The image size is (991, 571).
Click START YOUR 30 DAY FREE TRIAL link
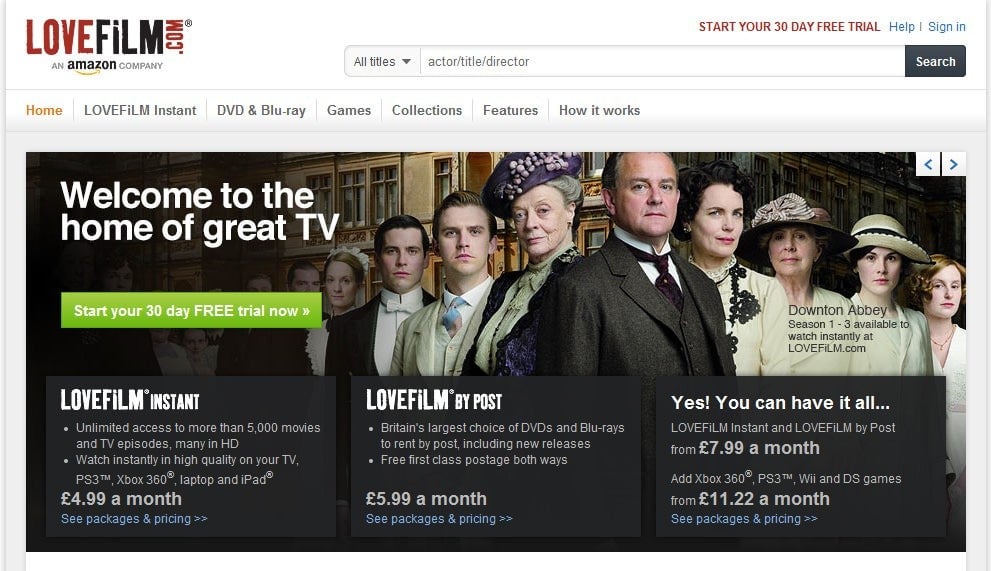pos(789,27)
